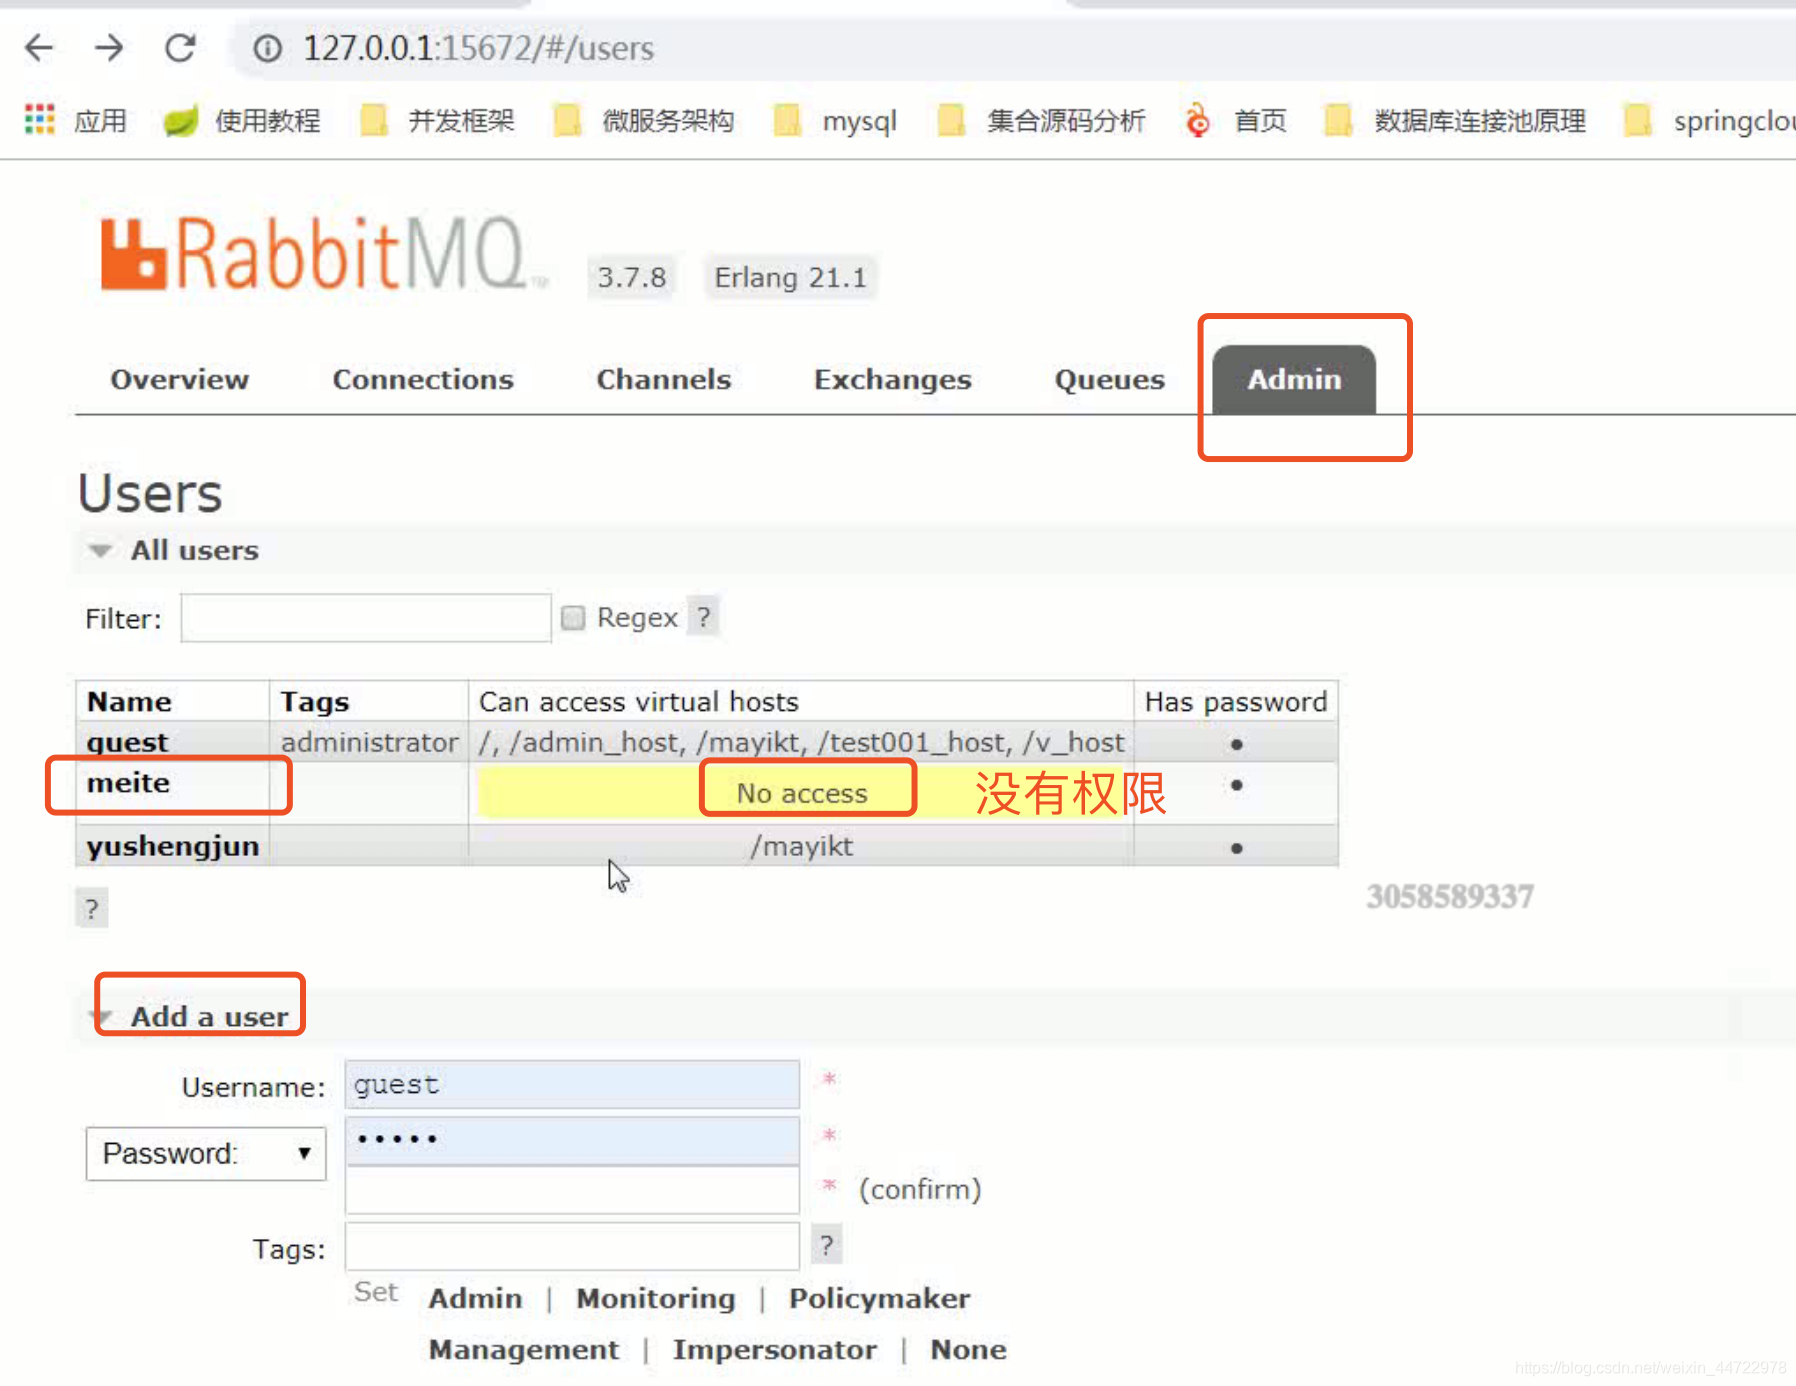
Task: Switch to the Exchanges tab
Action: click(892, 379)
